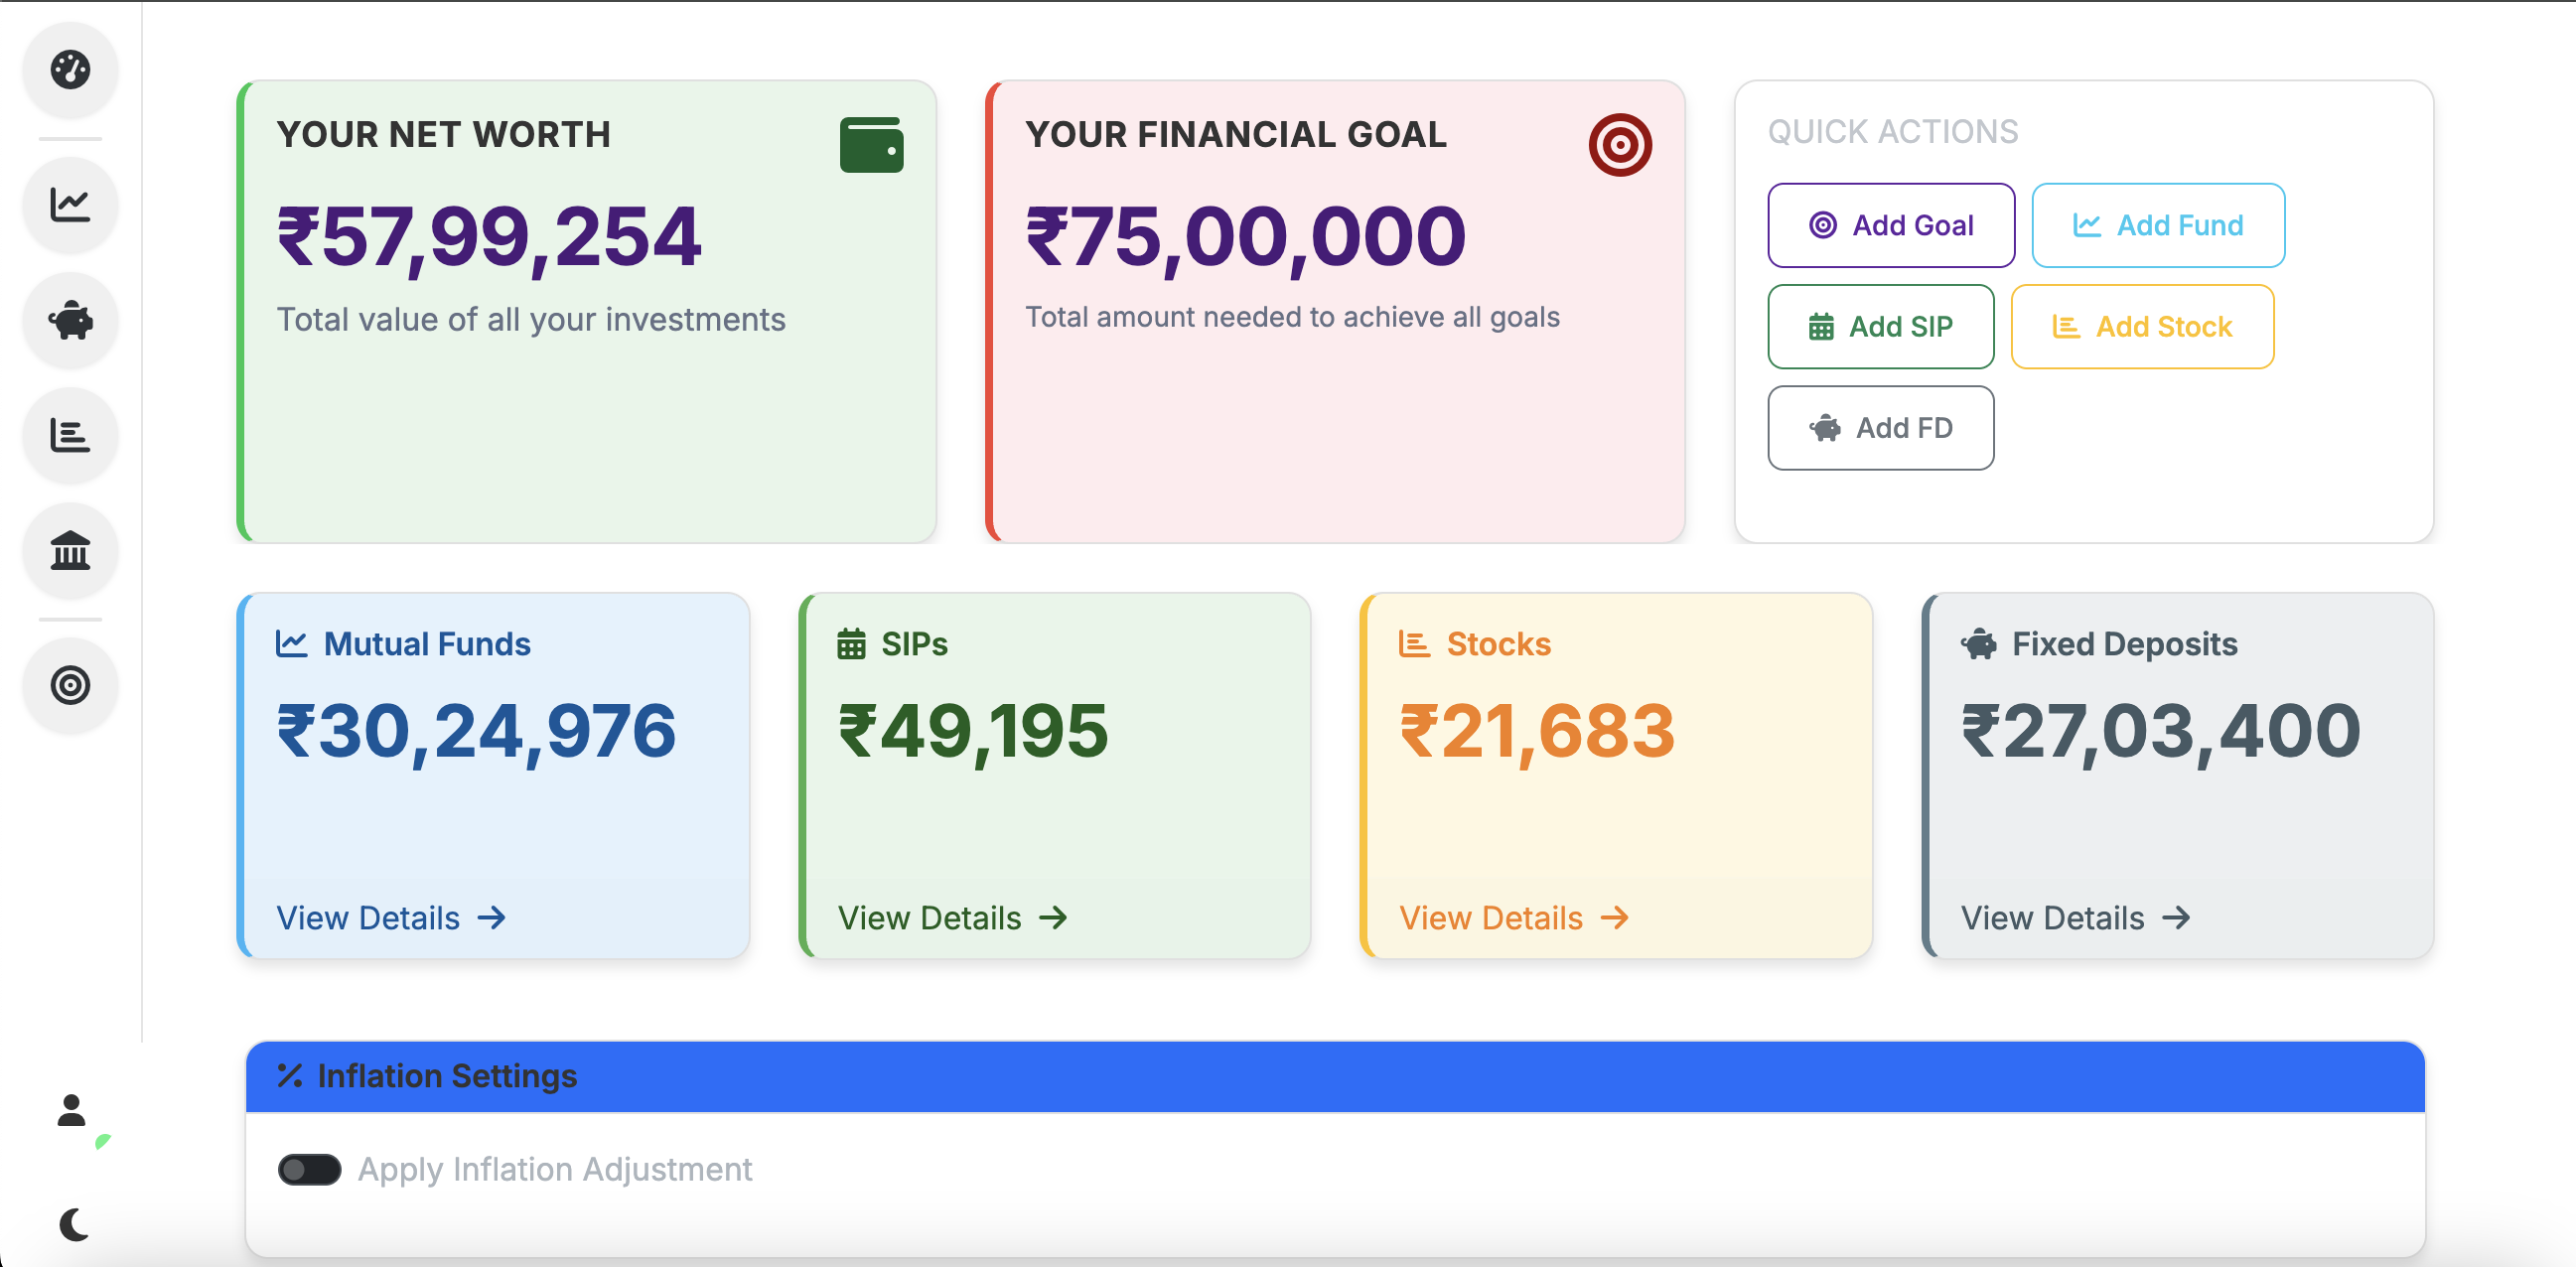Click 'Total amount needed to achieve all goals'

(x=1292, y=317)
